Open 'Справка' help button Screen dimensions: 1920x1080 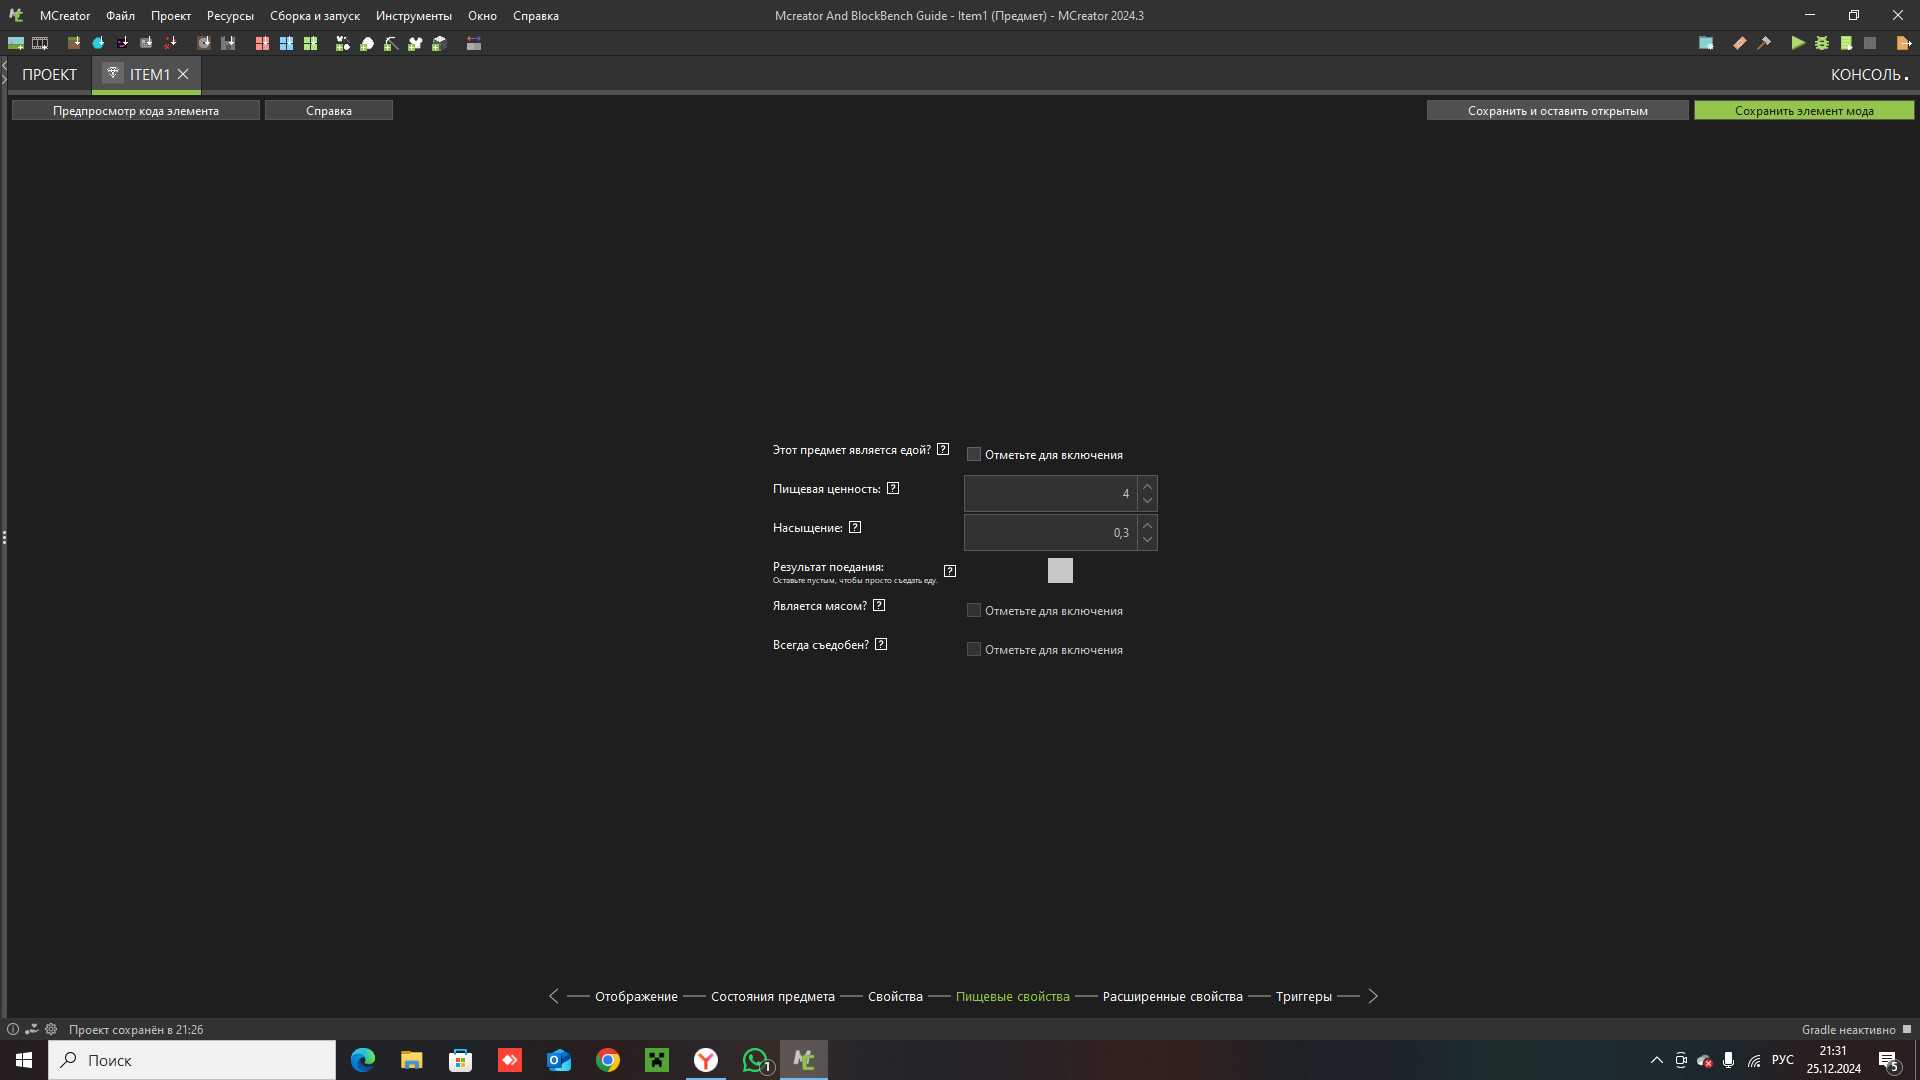328,110
